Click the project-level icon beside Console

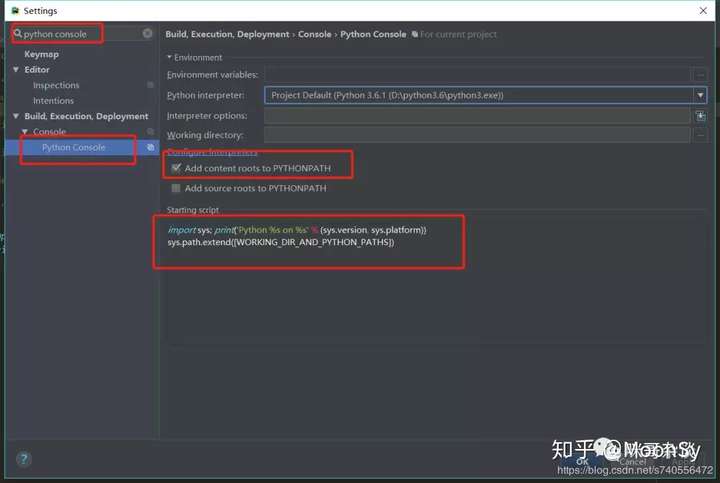coord(150,132)
